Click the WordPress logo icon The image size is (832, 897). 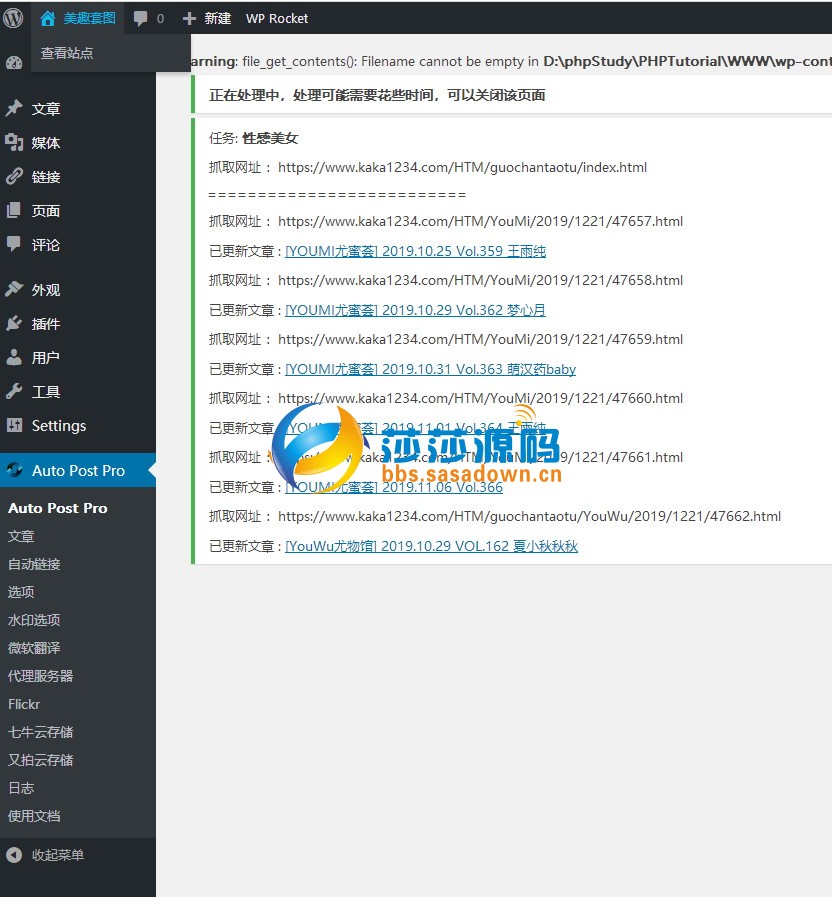point(13,18)
